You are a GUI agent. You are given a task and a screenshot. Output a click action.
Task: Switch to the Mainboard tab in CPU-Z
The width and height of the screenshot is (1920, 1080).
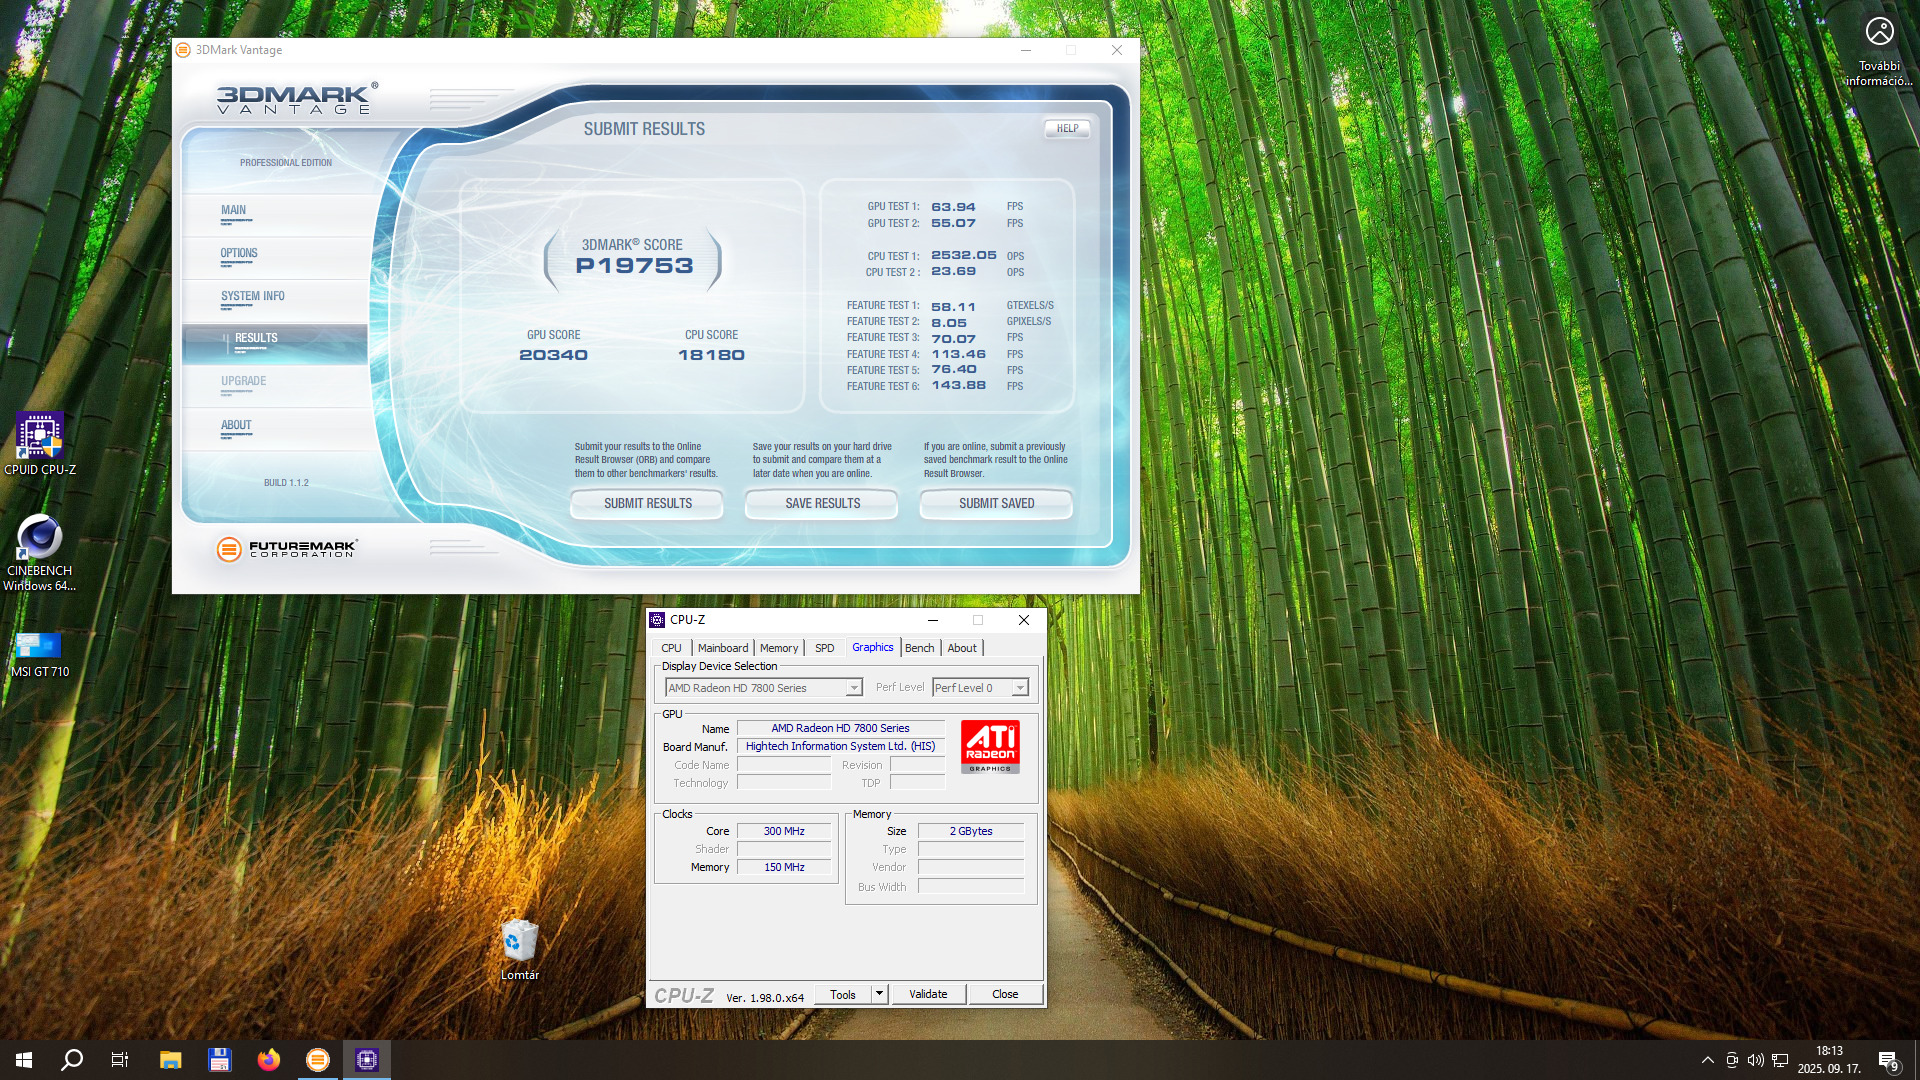[x=722, y=648]
